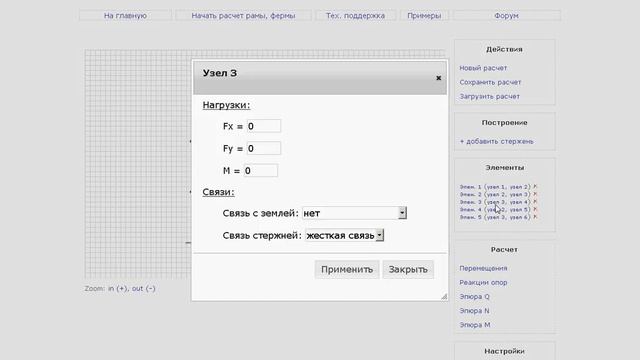Click the Эпюра Q link

pos(474,297)
